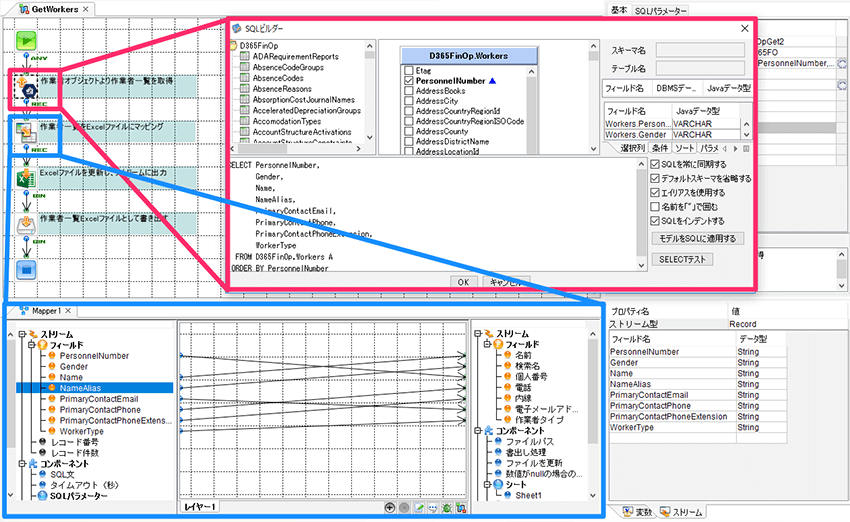Enable '名前を""で囲む' checkbox
Screen dimensions: 850x522
coord(655,206)
